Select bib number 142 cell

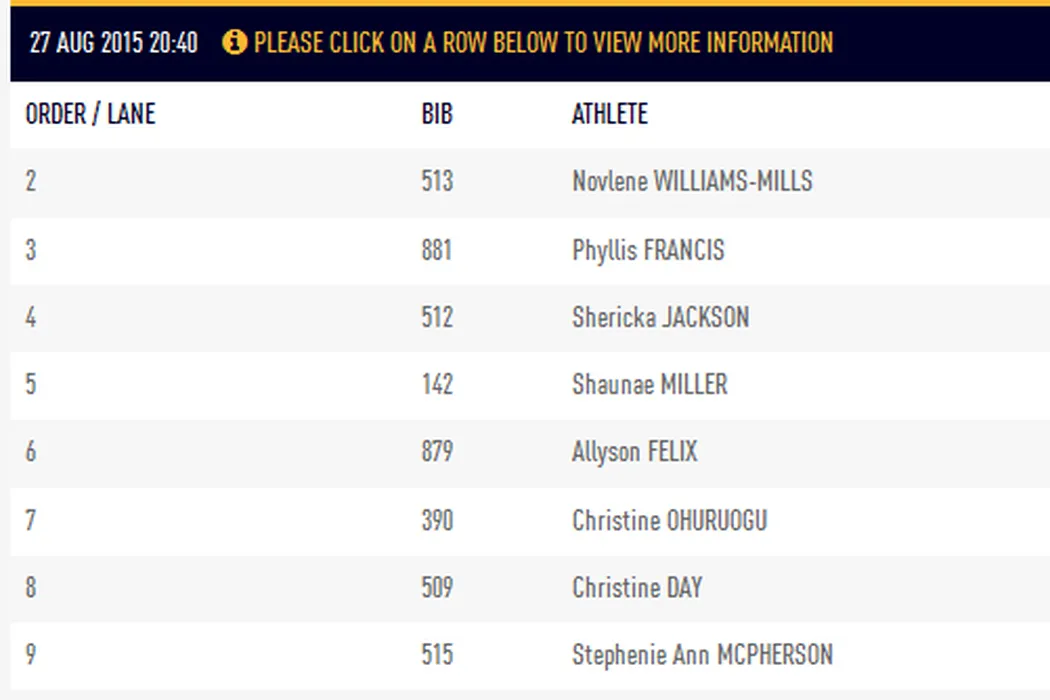[x=437, y=384]
